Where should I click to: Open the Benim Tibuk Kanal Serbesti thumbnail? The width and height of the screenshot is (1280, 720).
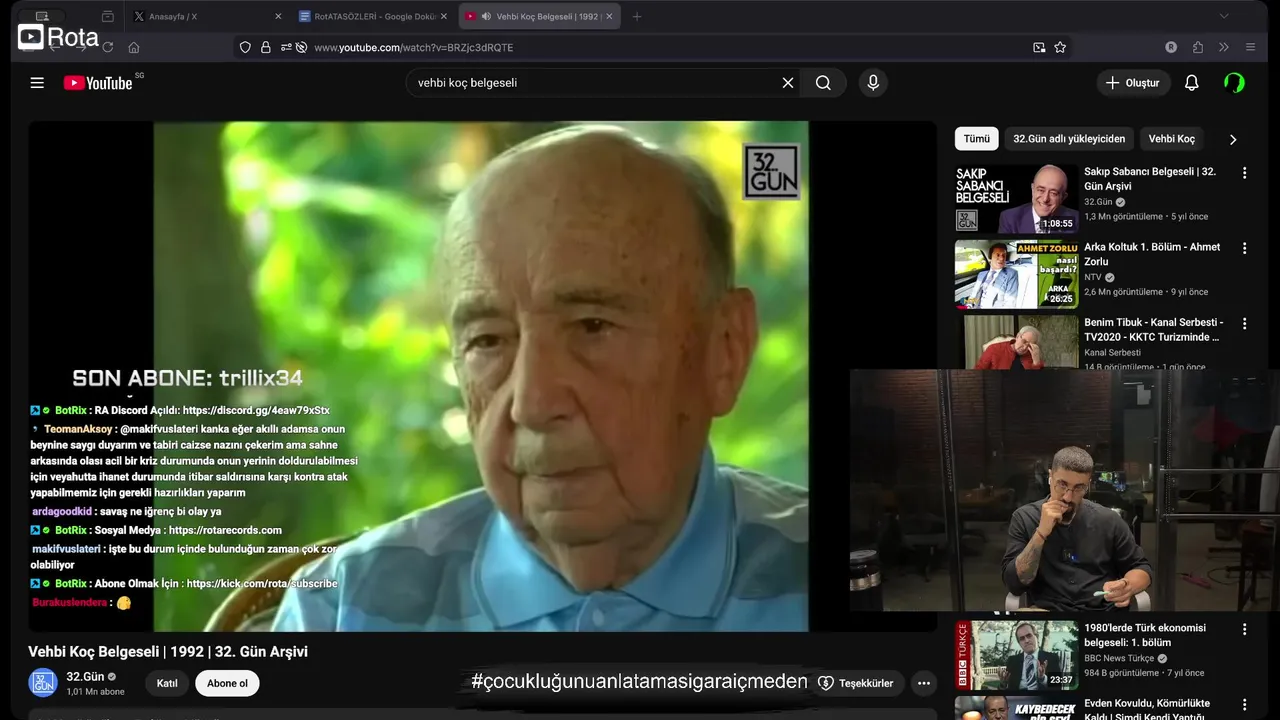[1016, 343]
